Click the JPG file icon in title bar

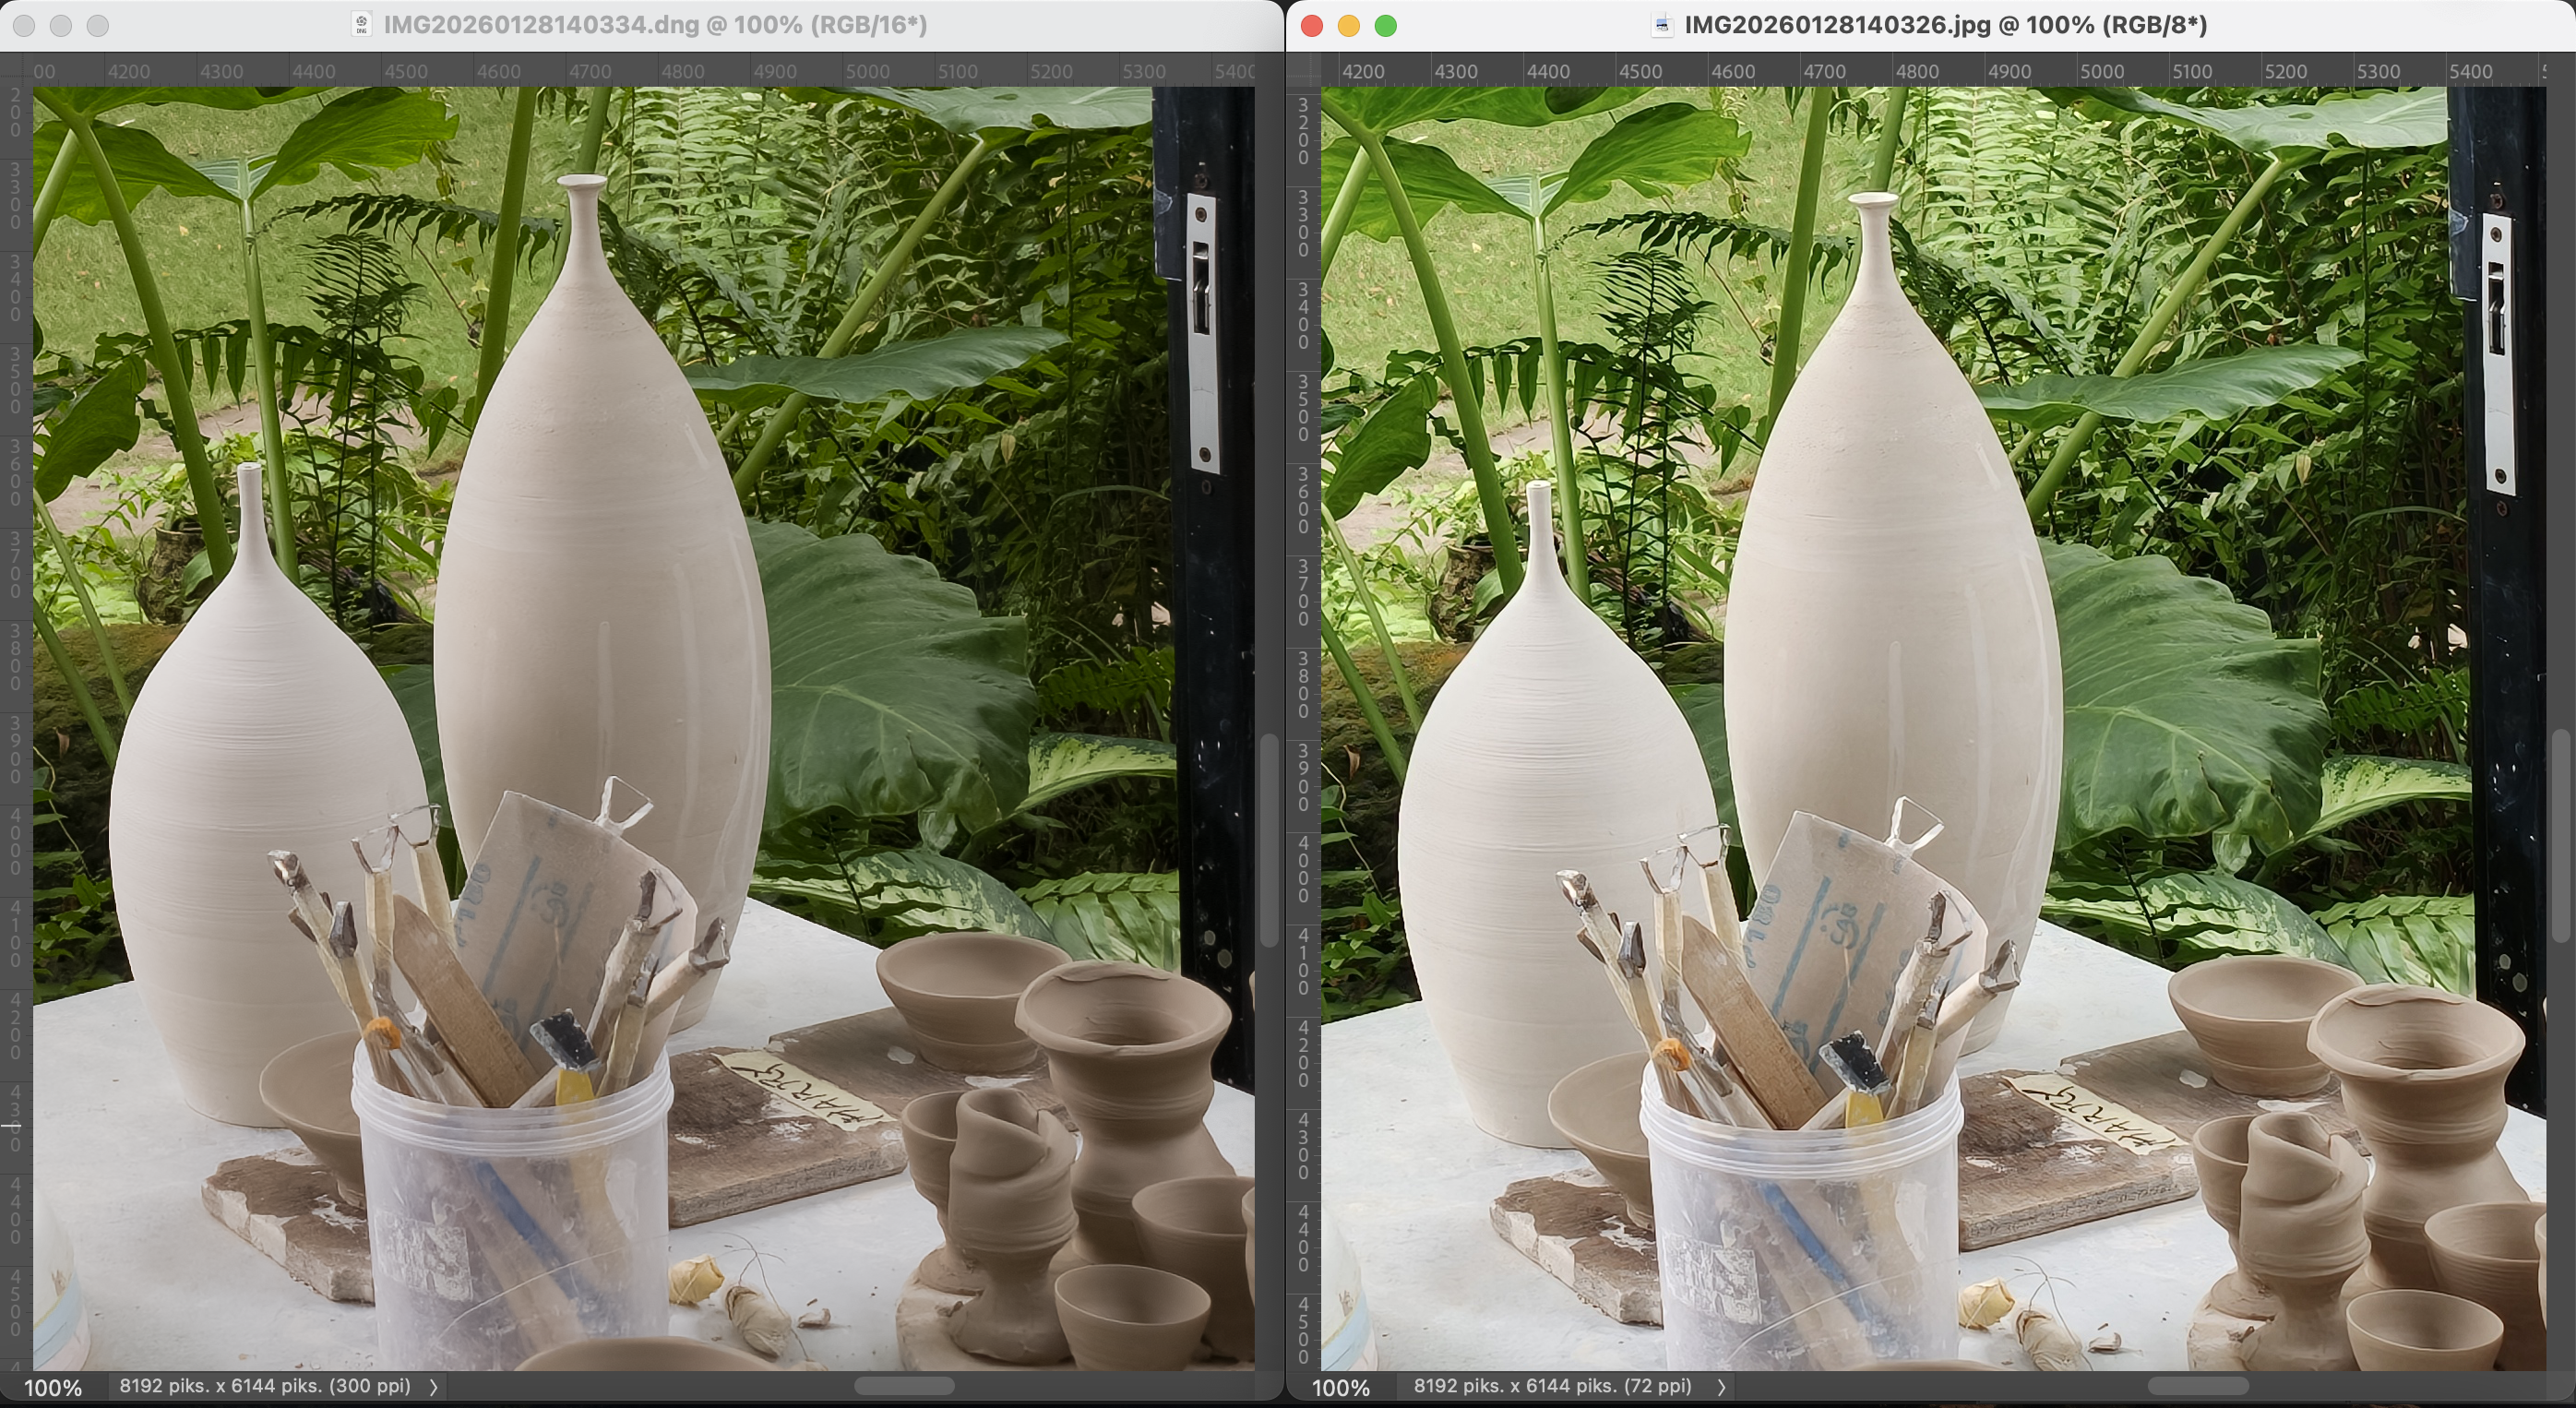pyautogui.click(x=1662, y=25)
